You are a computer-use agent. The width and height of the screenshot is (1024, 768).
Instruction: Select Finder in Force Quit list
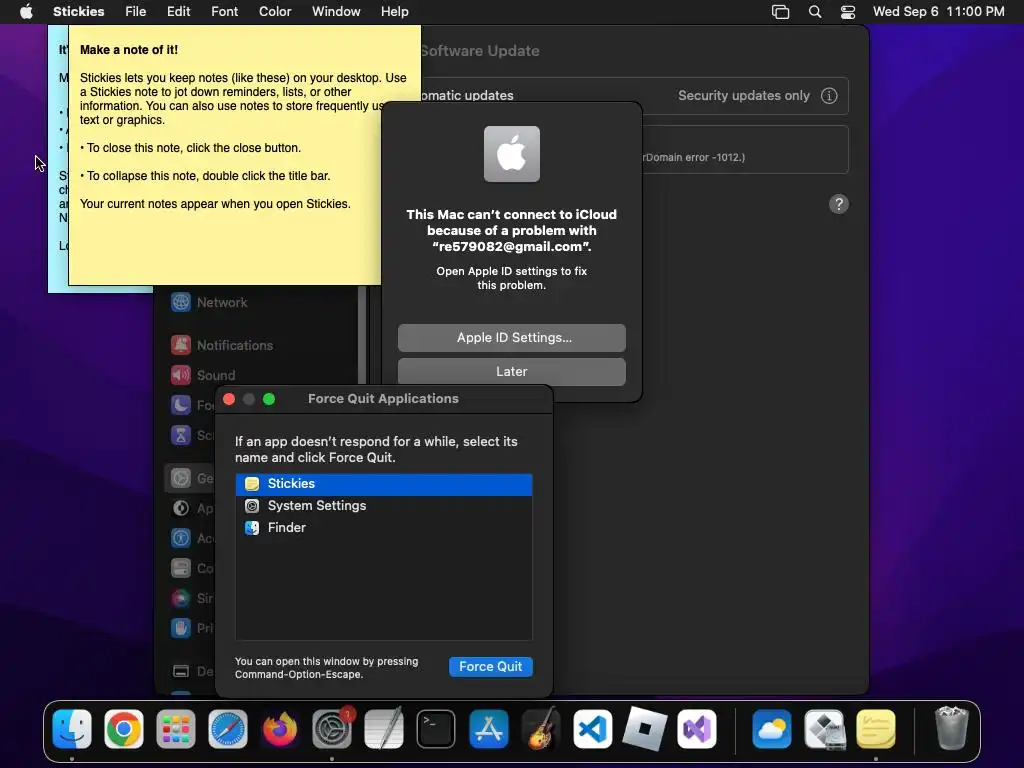(383, 528)
